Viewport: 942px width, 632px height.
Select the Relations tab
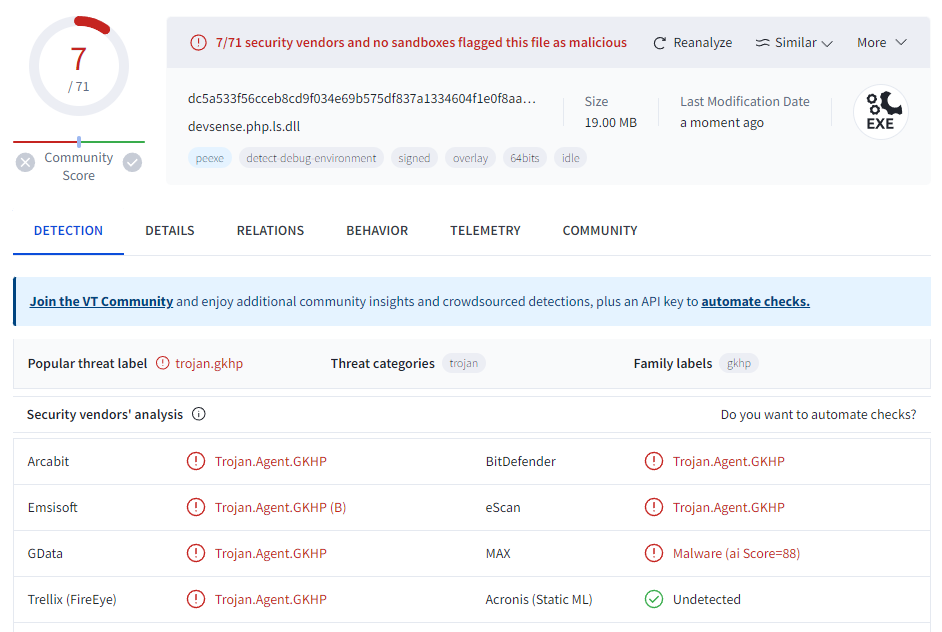[270, 231]
